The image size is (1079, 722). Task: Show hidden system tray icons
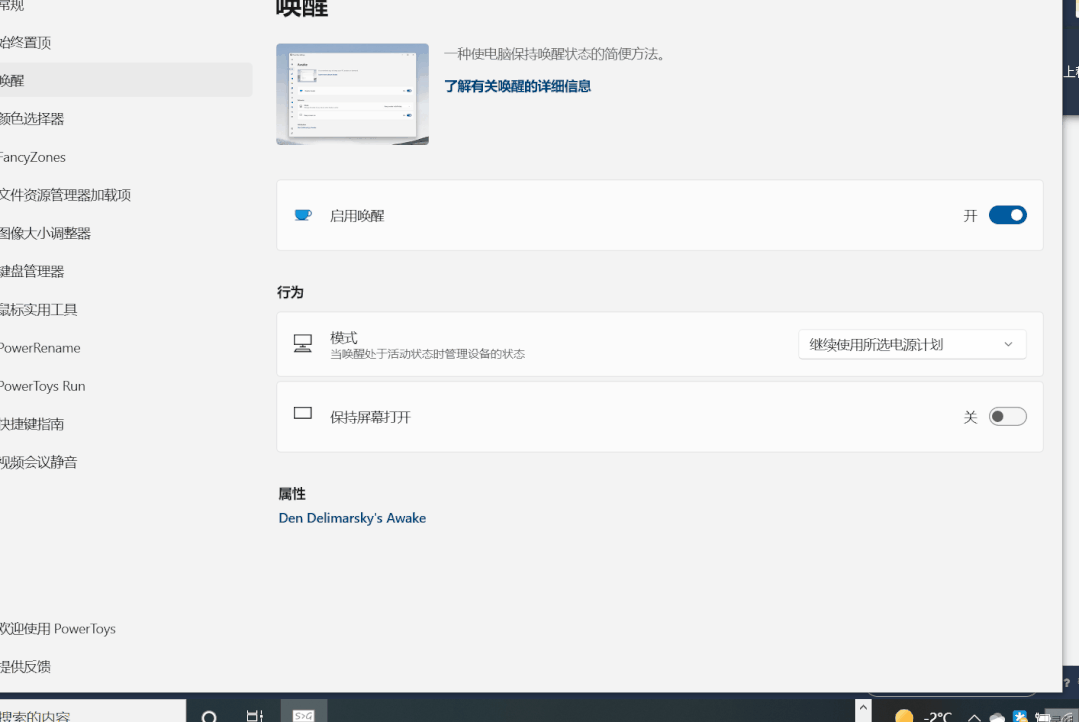pos(974,717)
